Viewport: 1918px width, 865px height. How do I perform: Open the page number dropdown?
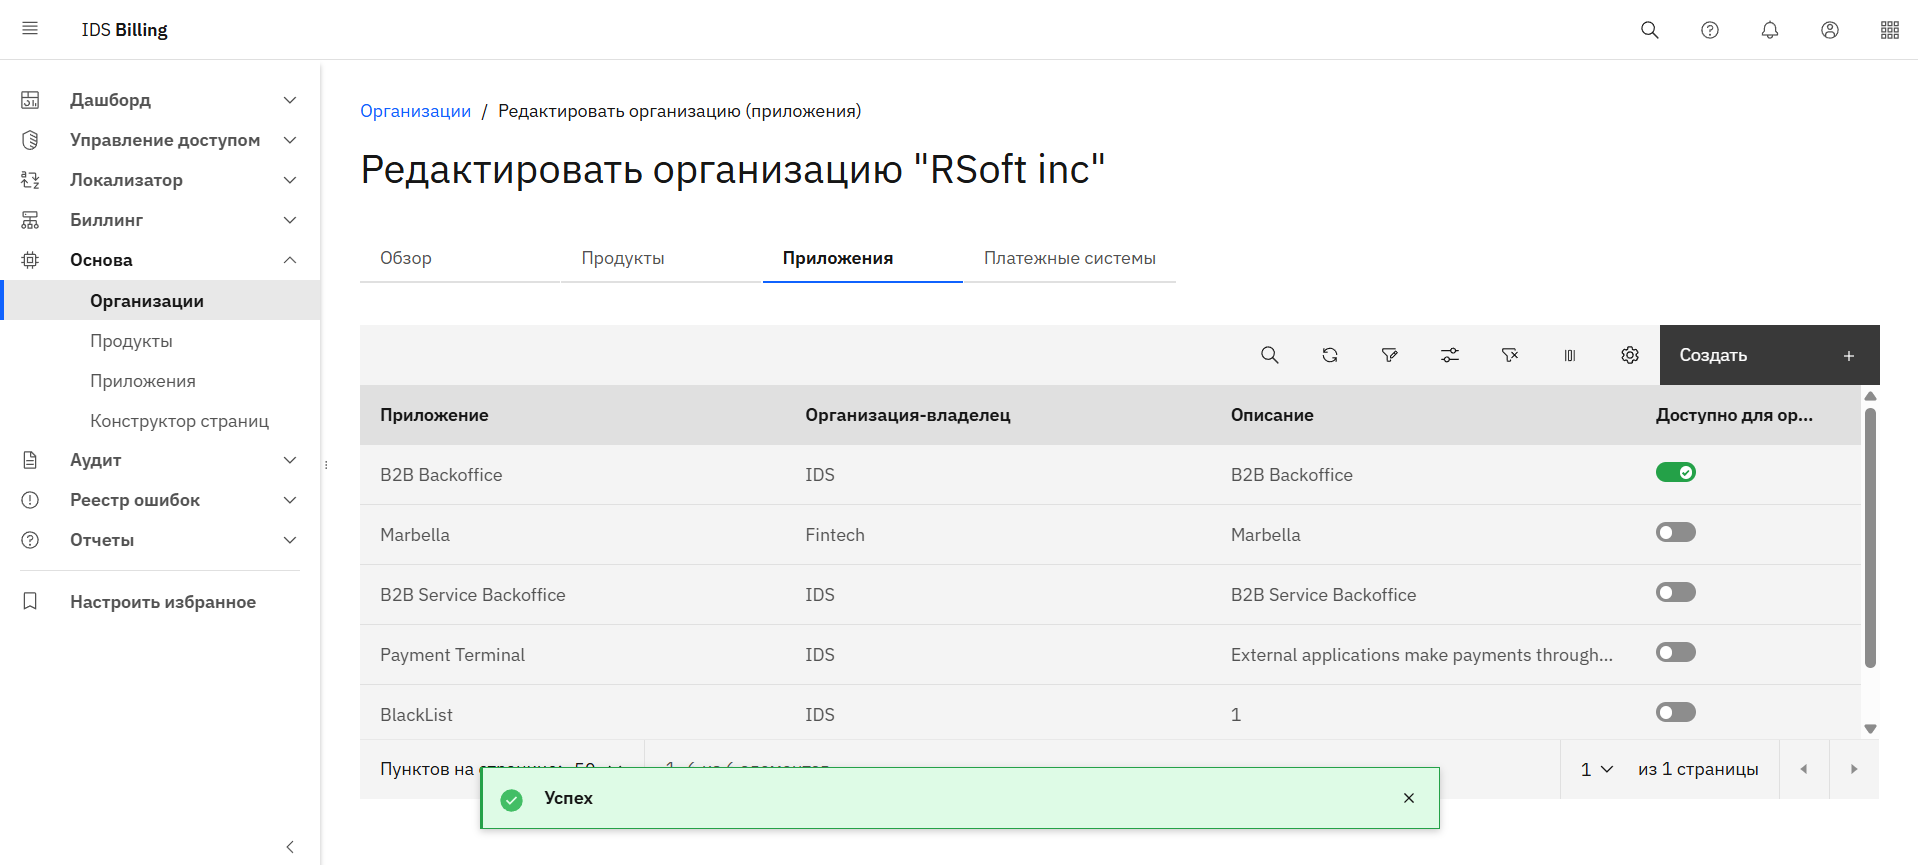coord(1596,769)
